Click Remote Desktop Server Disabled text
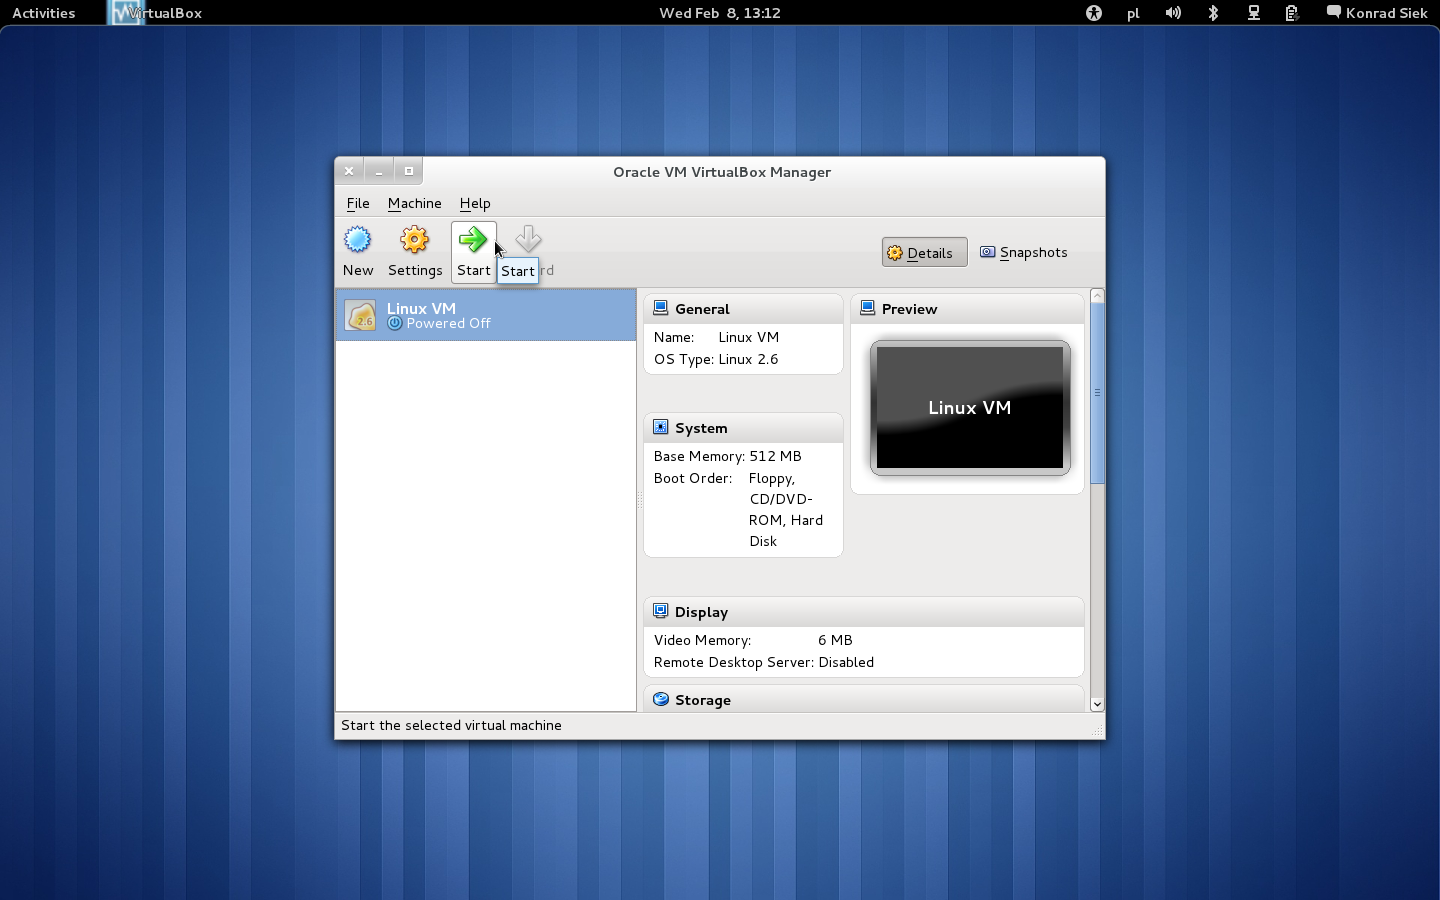 764,662
